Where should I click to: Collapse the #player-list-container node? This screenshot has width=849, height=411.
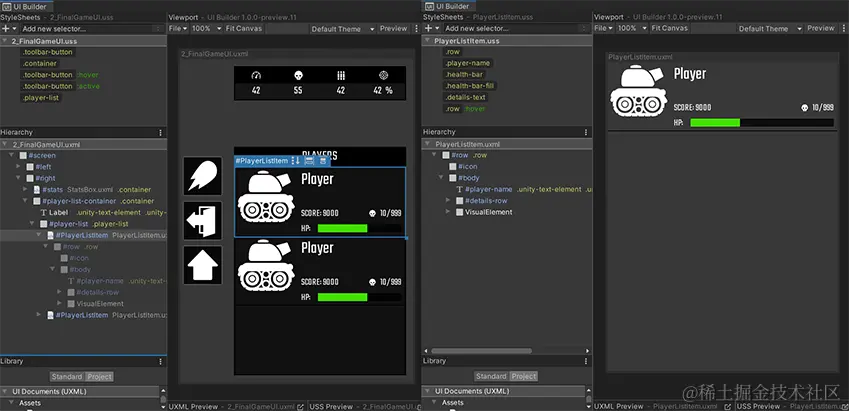25,201
